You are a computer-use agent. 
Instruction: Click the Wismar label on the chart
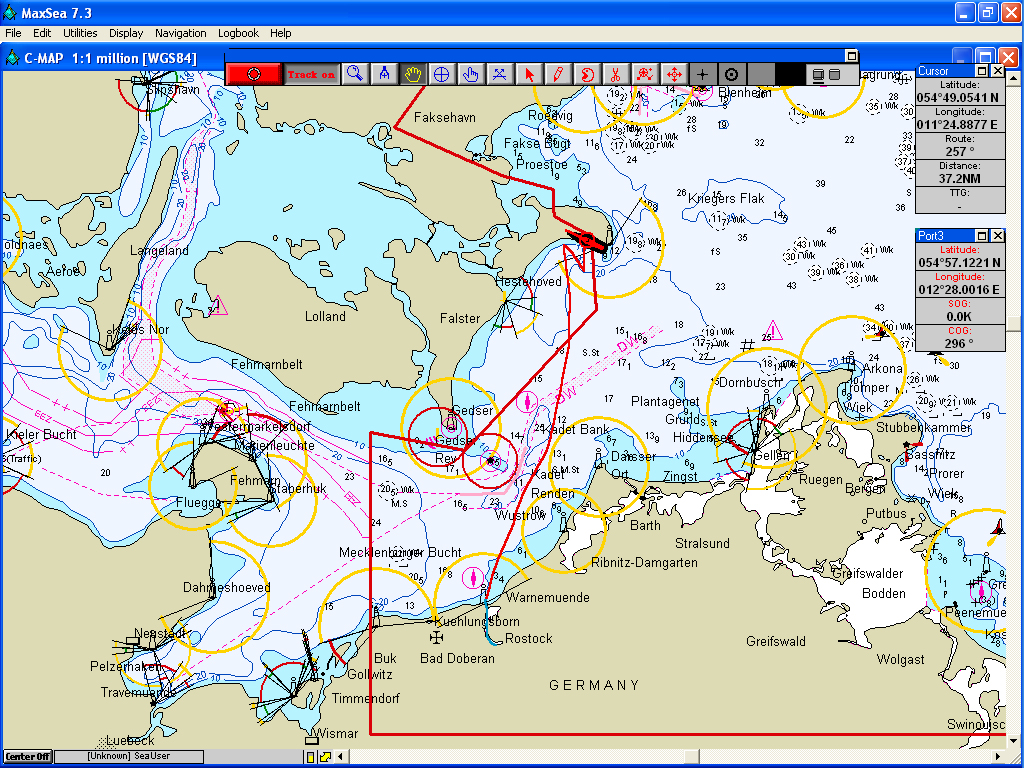click(x=335, y=733)
